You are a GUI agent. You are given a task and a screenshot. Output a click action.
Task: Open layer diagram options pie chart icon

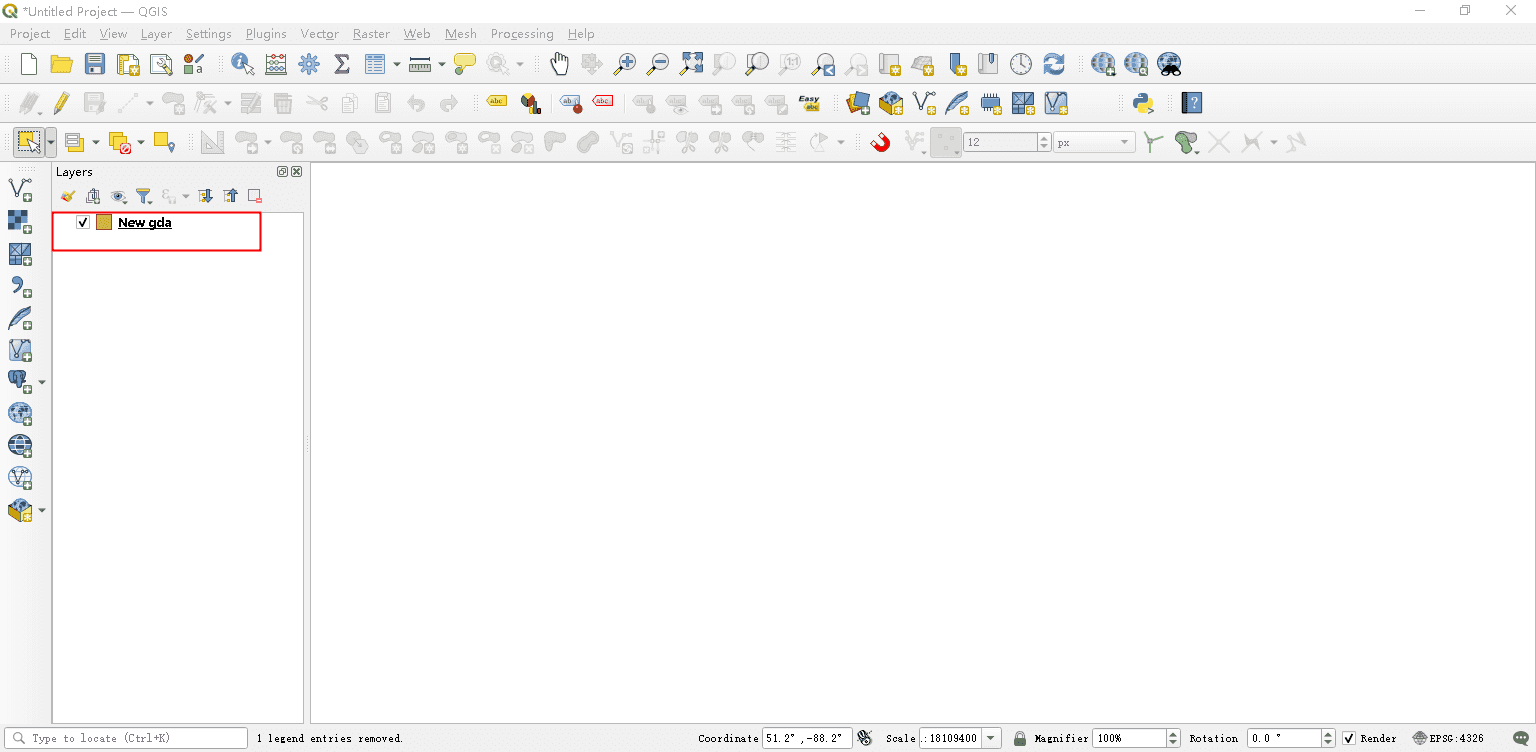pyautogui.click(x=530, y=103)
